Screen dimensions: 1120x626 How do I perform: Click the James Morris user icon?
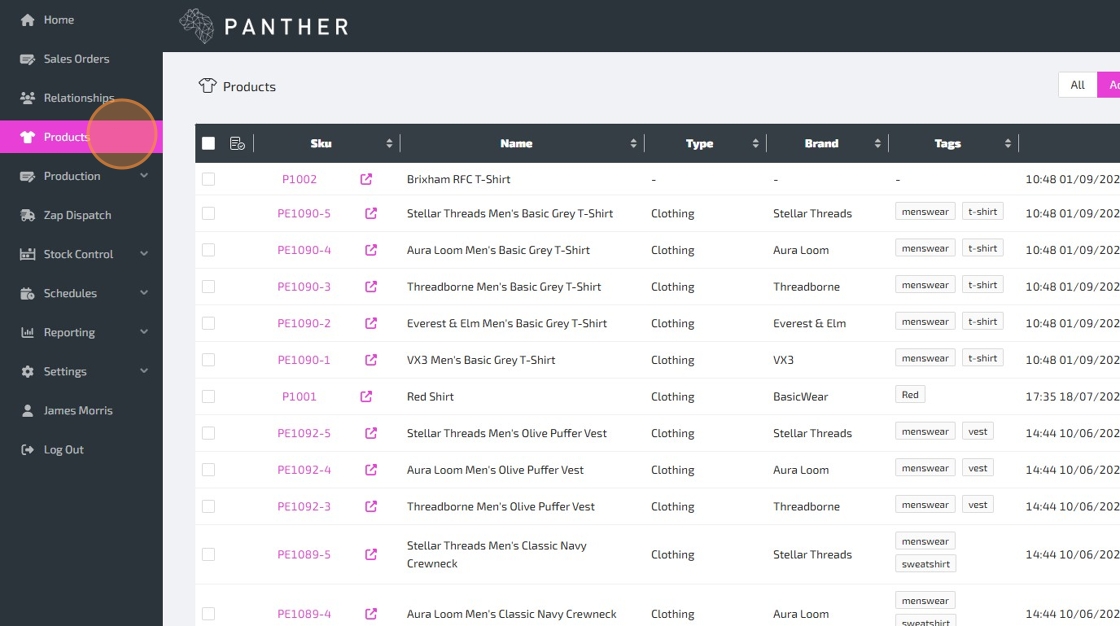point(28,411)
